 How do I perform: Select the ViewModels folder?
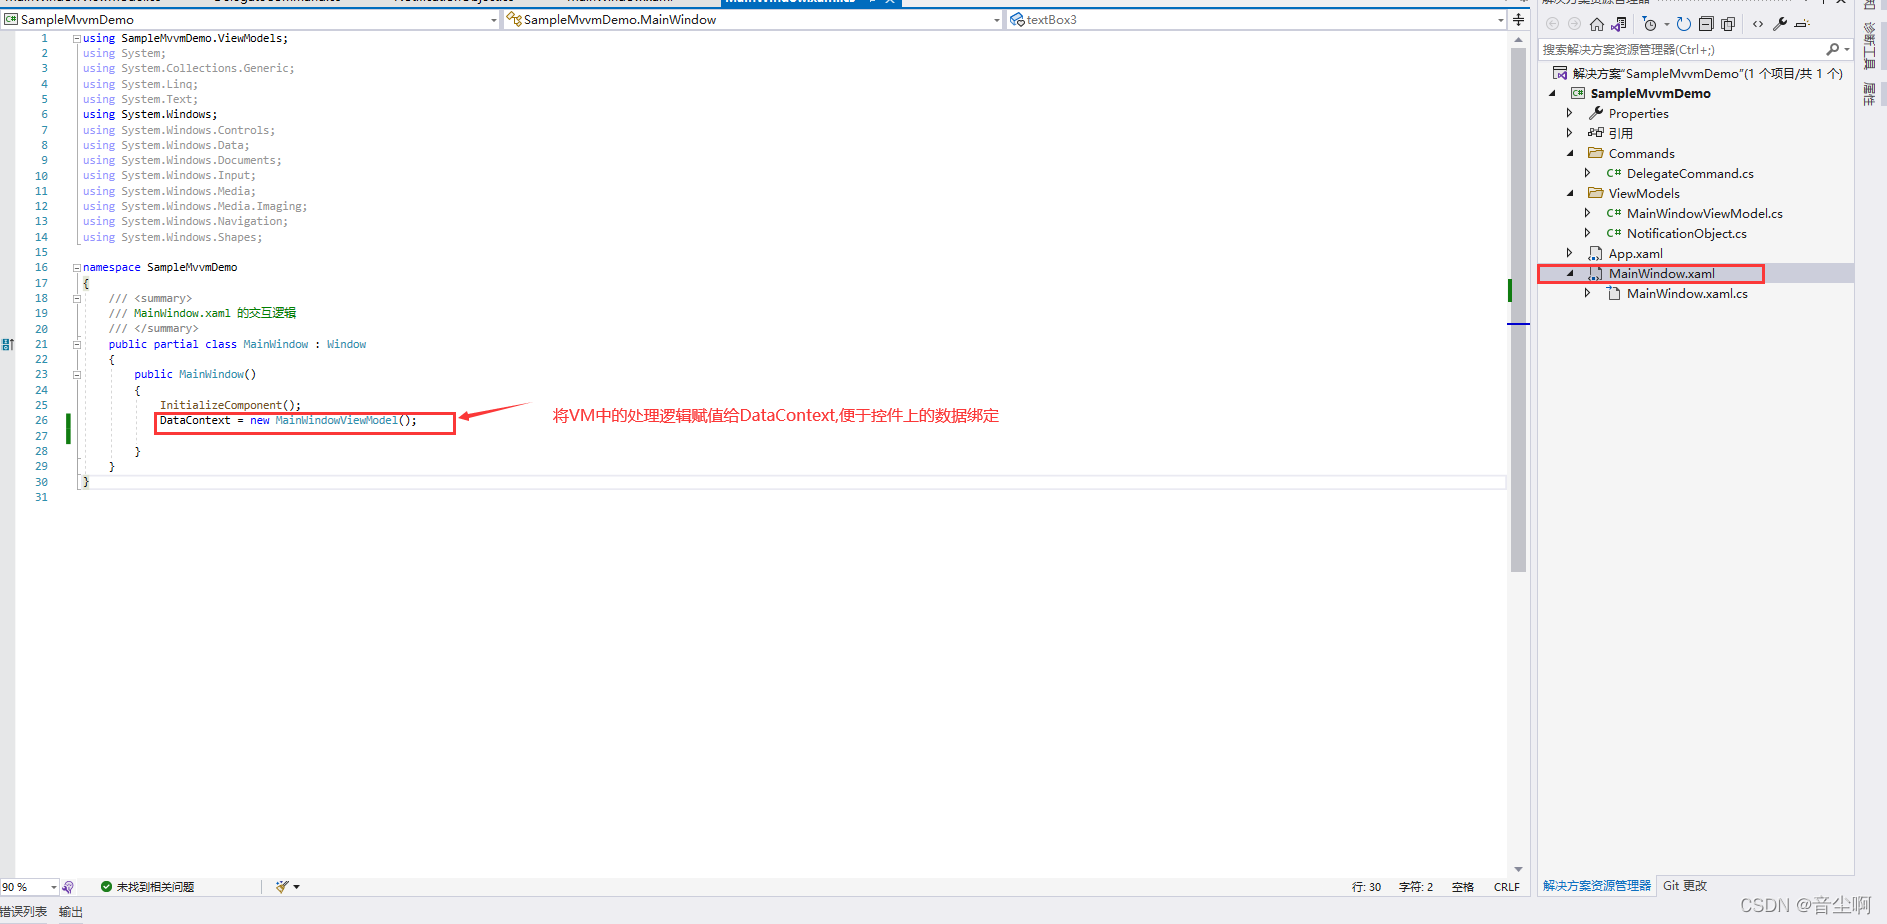(1643, 193)
